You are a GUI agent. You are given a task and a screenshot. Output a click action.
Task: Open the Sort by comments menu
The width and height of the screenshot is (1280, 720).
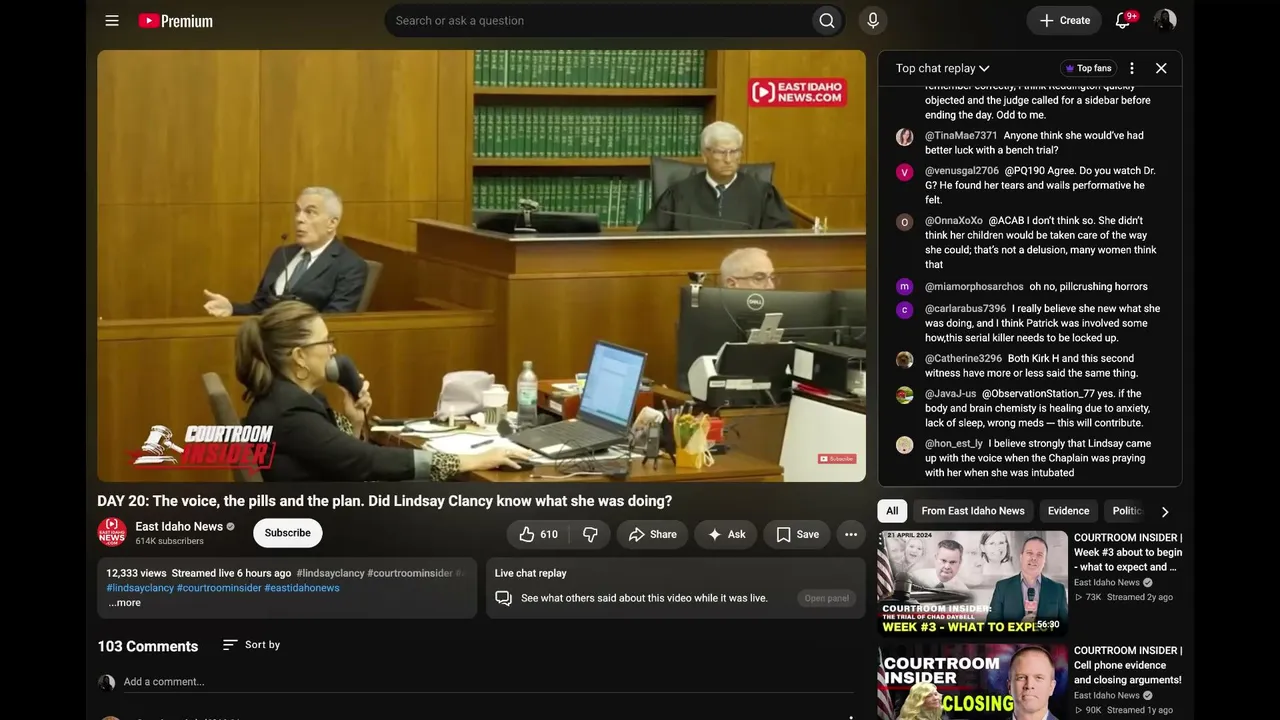pyautogui.click(x=251, y=645)
